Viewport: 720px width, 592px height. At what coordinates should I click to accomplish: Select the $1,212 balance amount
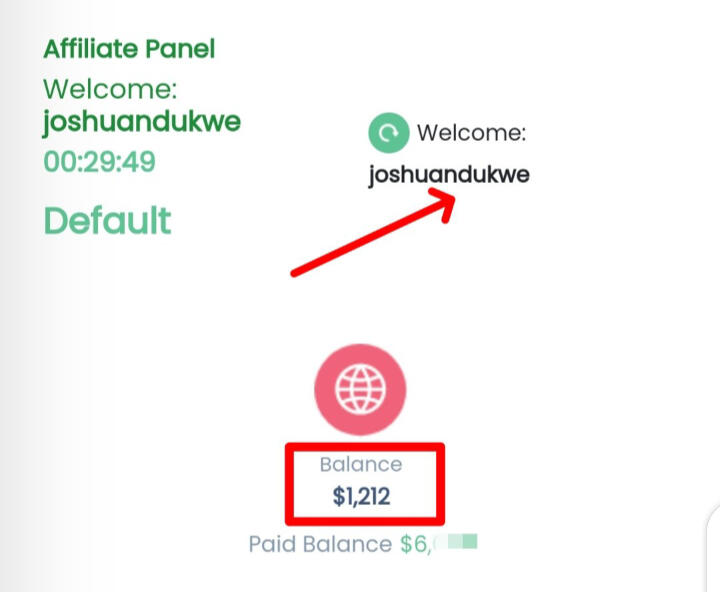click(x=360, y=494)
